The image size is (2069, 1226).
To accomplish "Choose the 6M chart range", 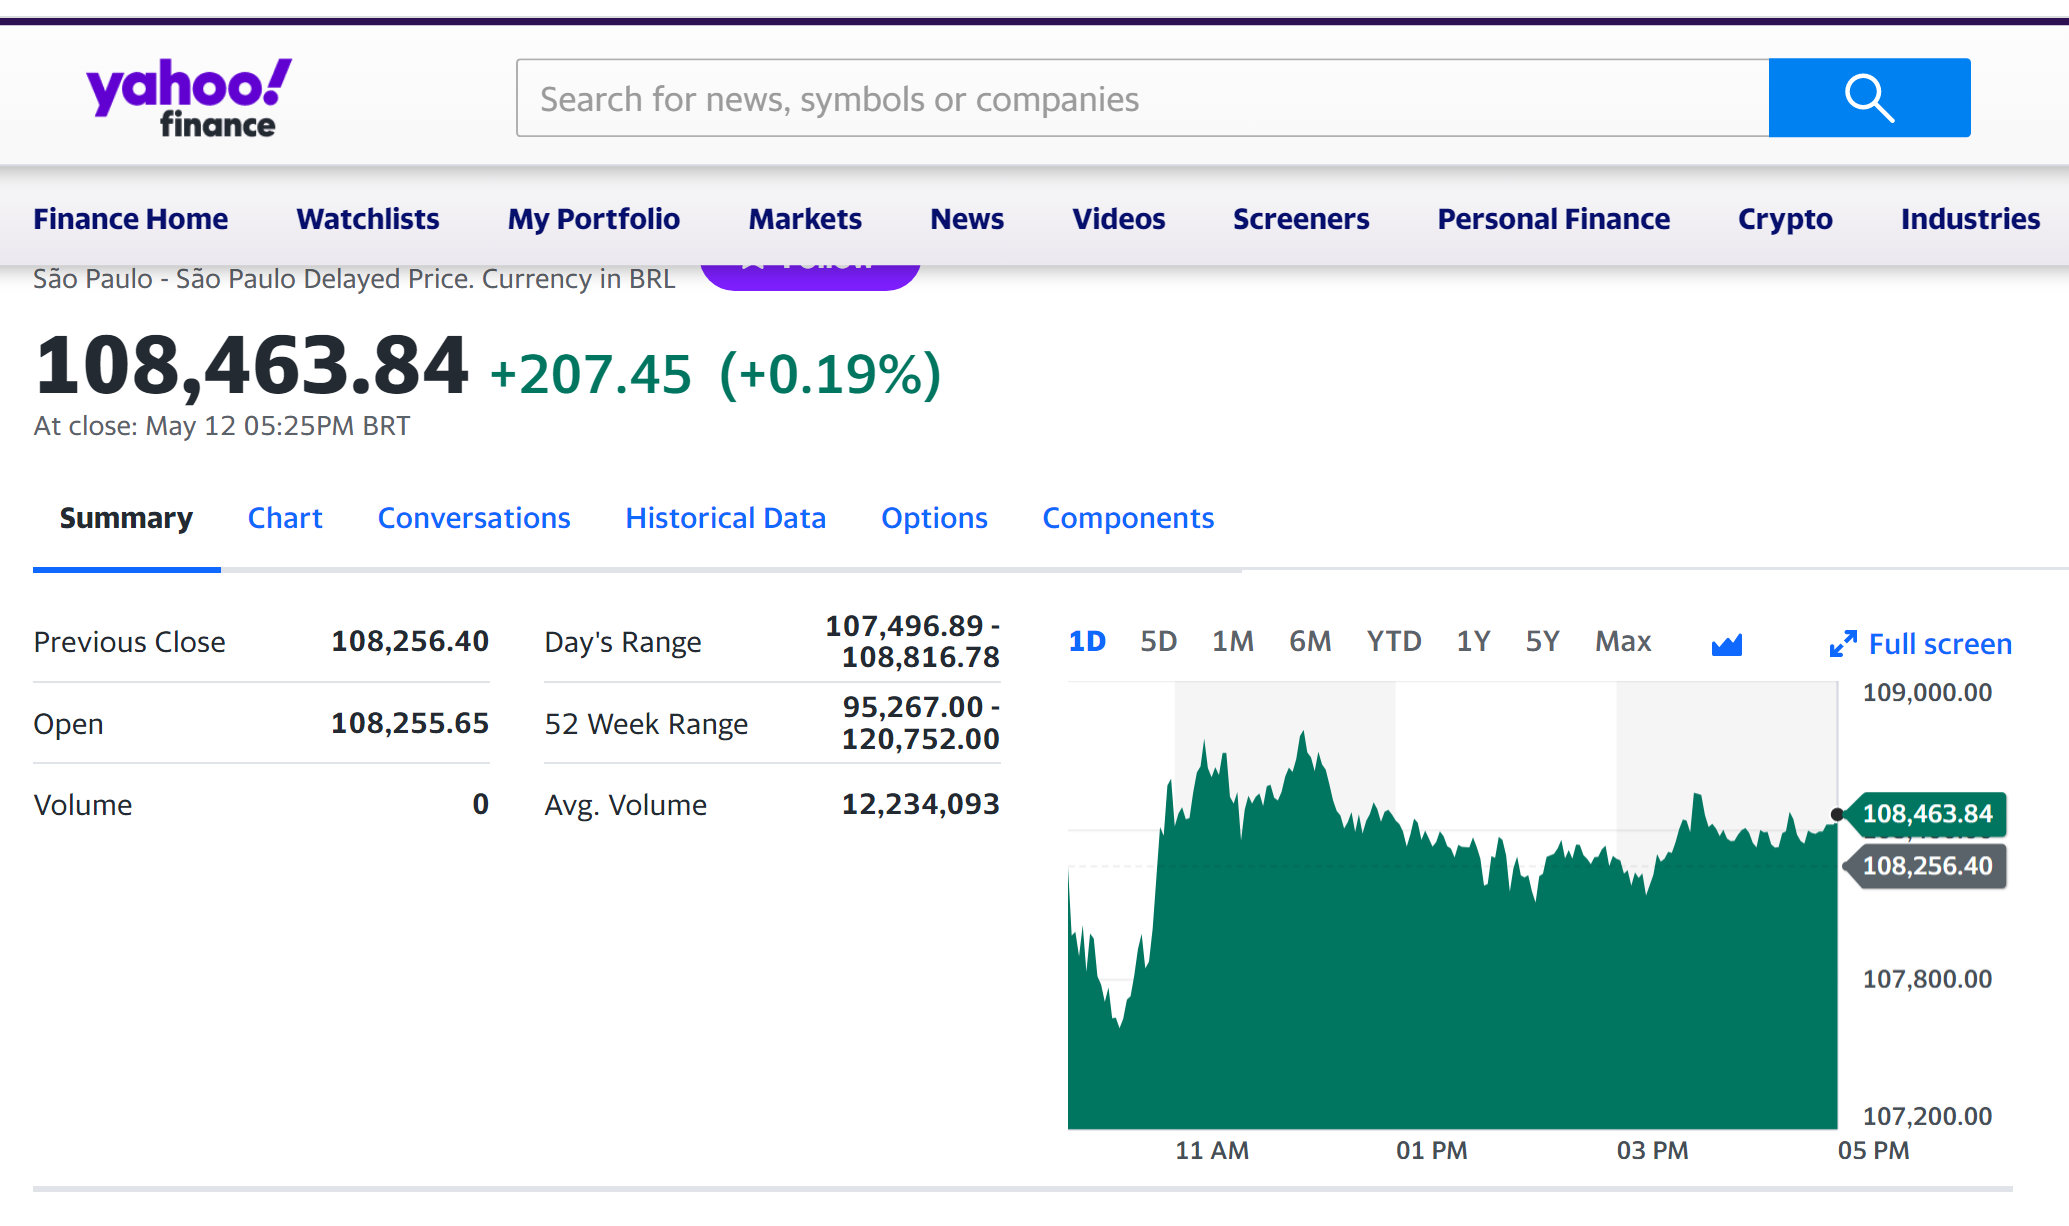I will pyautogui.click(x=1310, y=641).
